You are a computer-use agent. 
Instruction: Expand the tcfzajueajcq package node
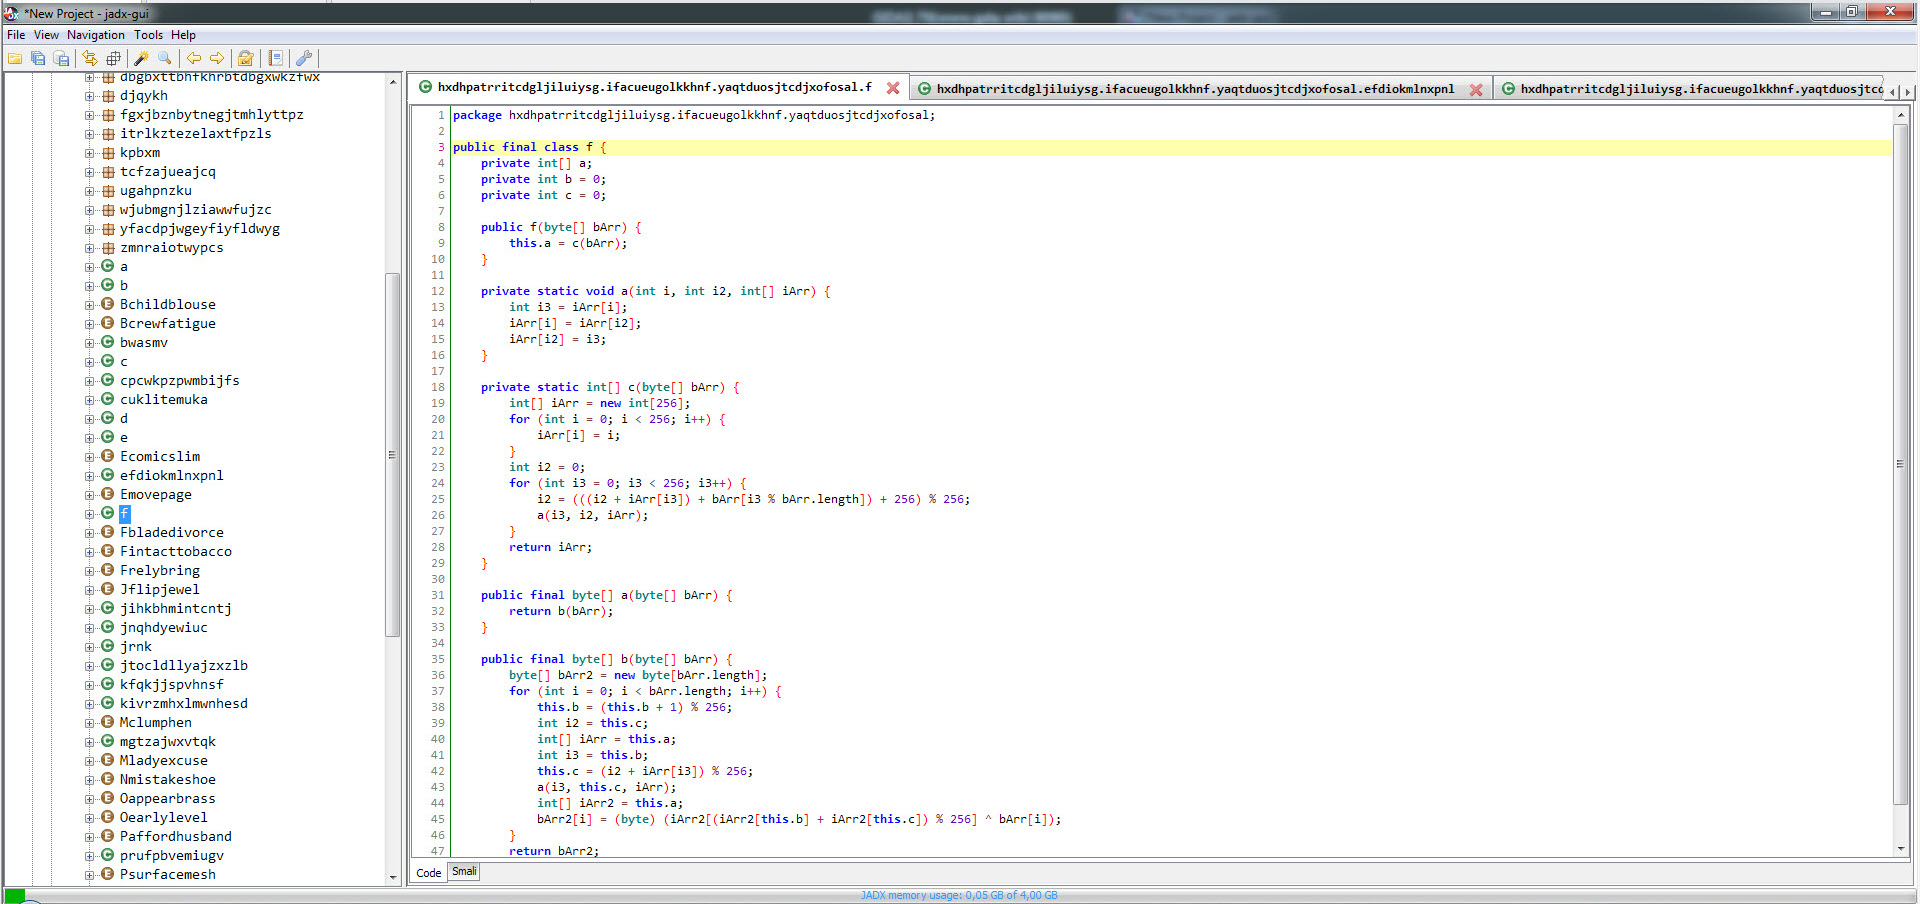(89, 172)
